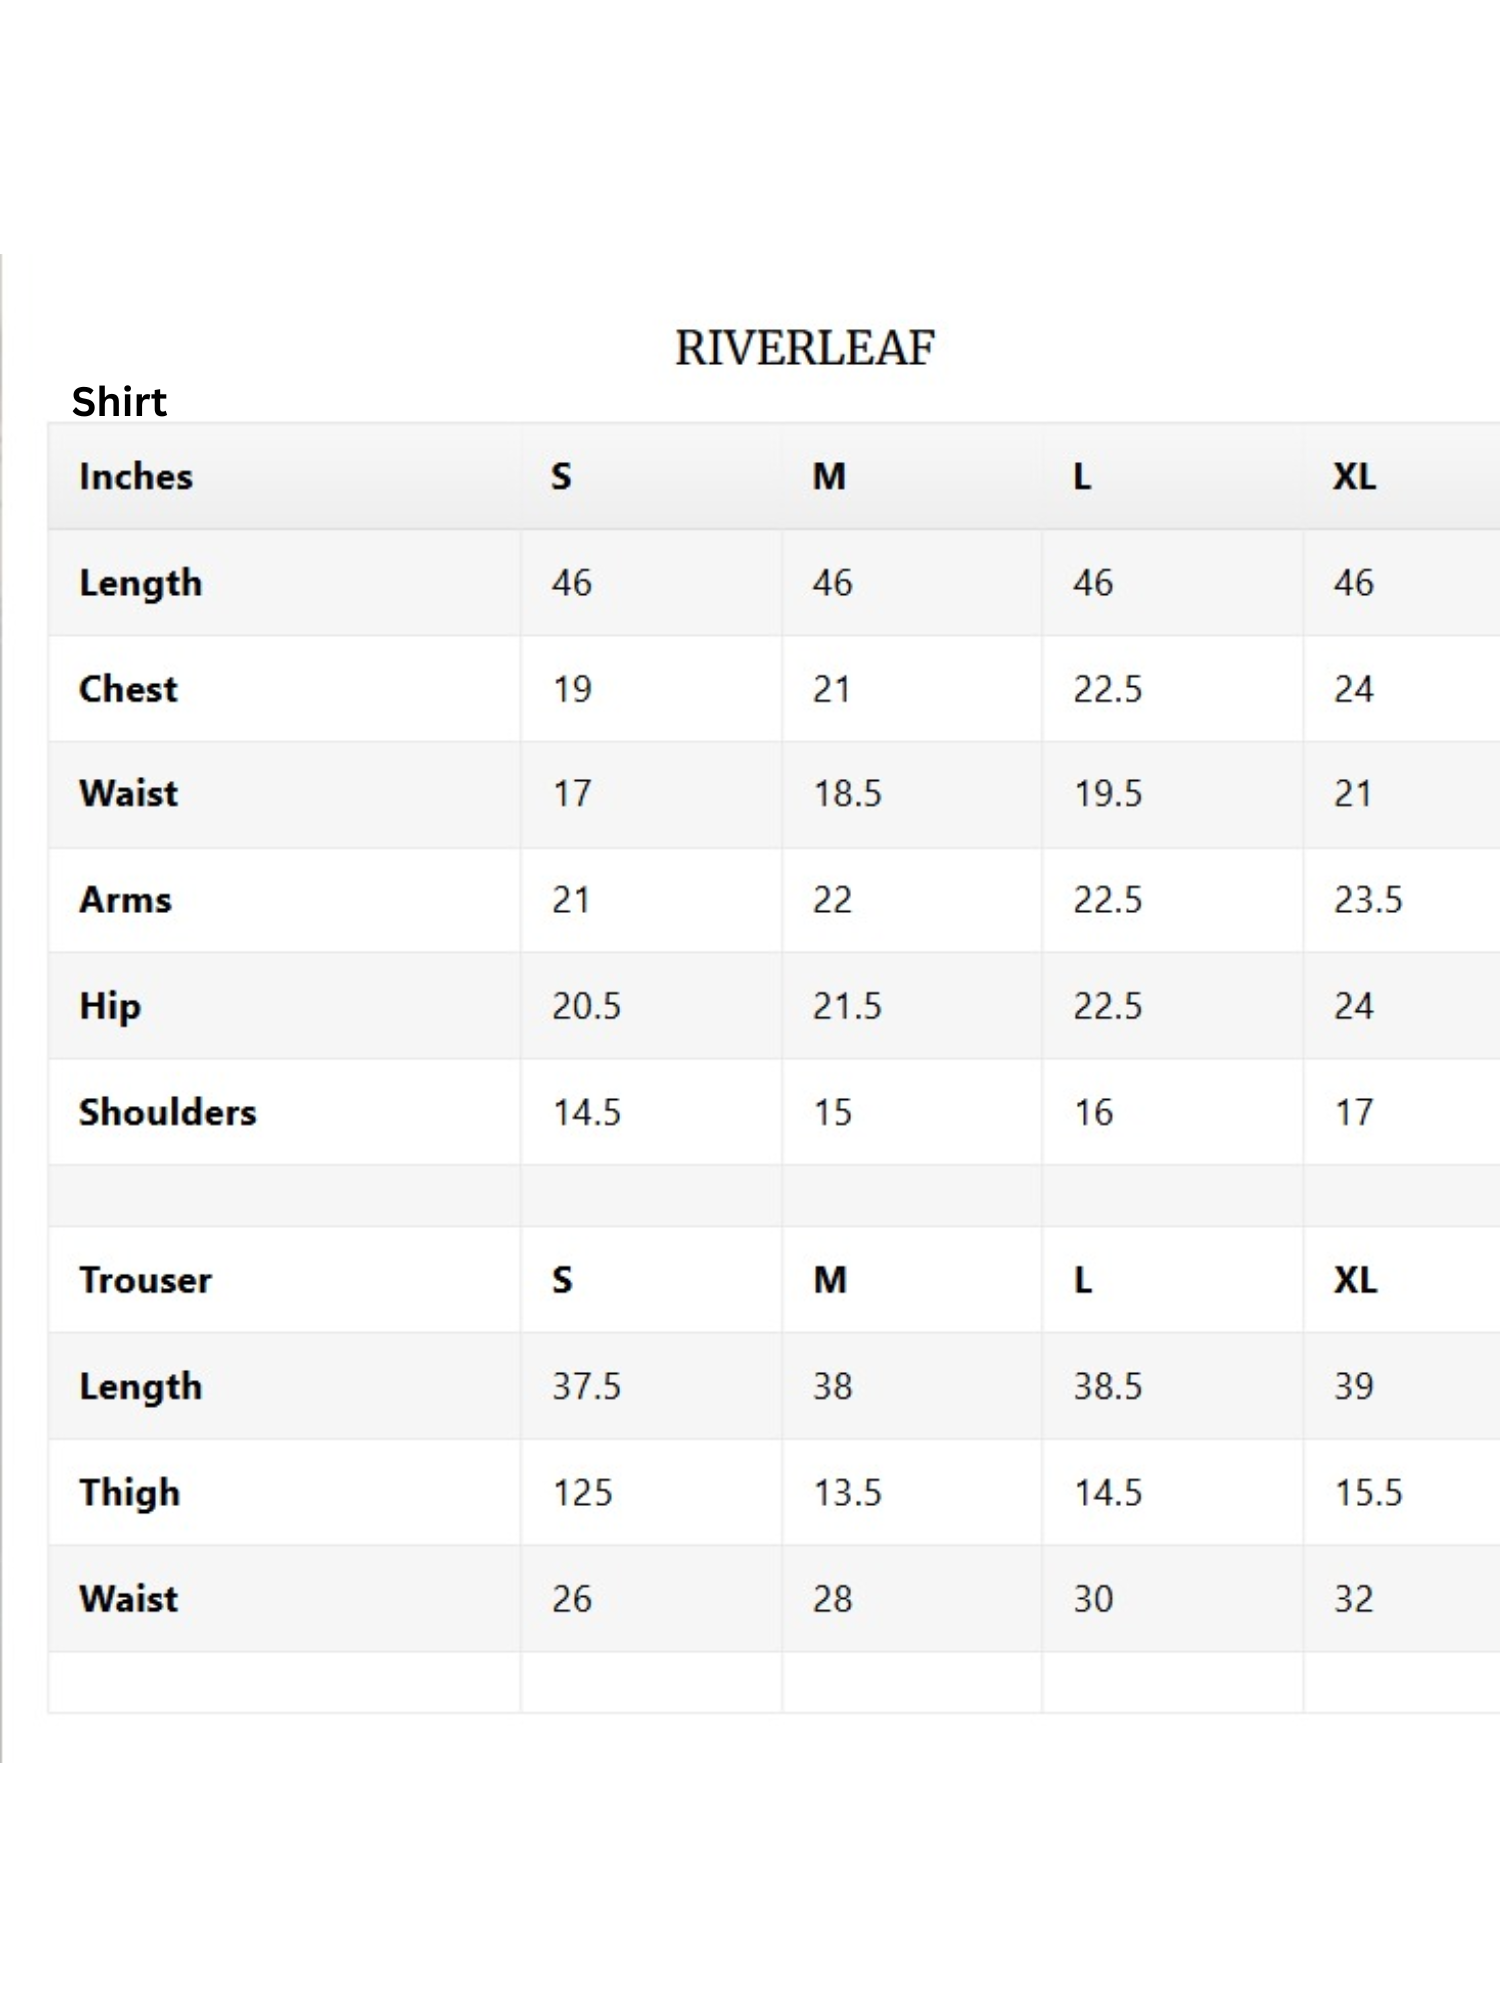Viewport: 1500px width, 2000px height.
Task: Select the Thigh row label
Action: point(130,1493)
